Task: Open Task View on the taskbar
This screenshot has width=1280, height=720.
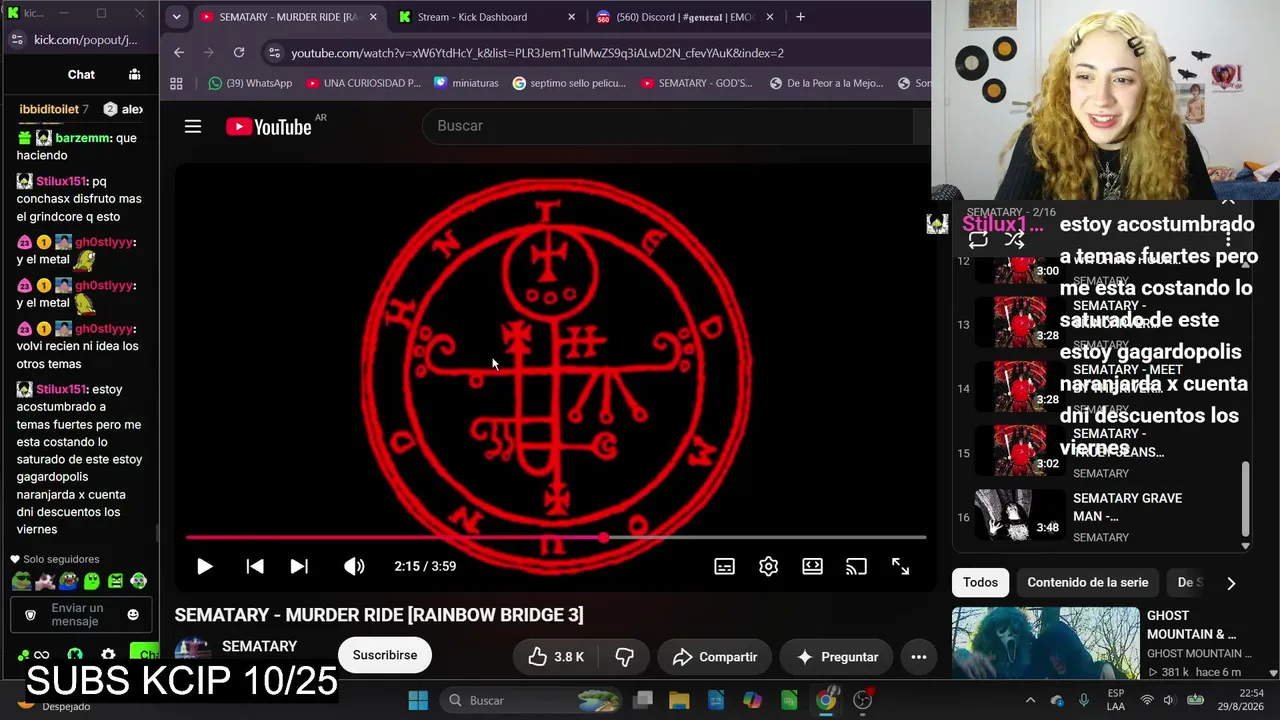Action: pos(643,700)
